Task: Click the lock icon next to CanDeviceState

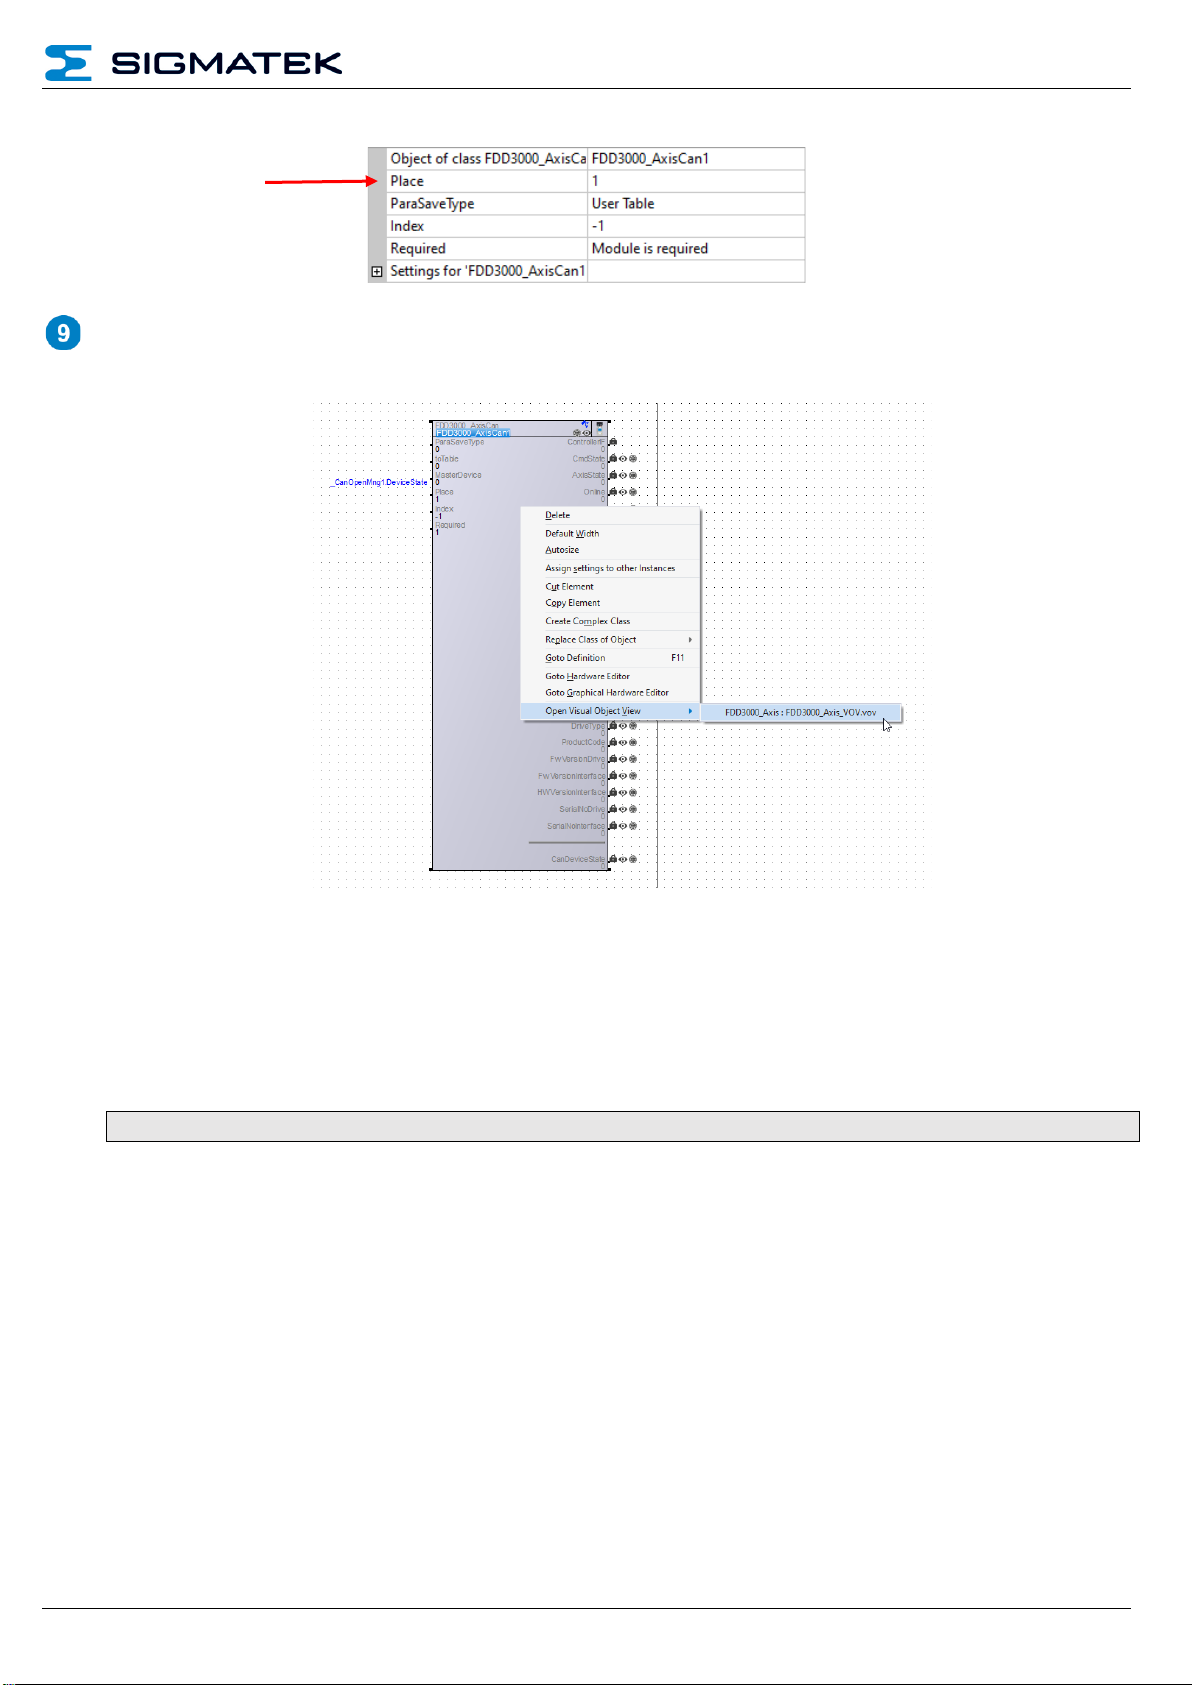Action: (x=613, y=859)
